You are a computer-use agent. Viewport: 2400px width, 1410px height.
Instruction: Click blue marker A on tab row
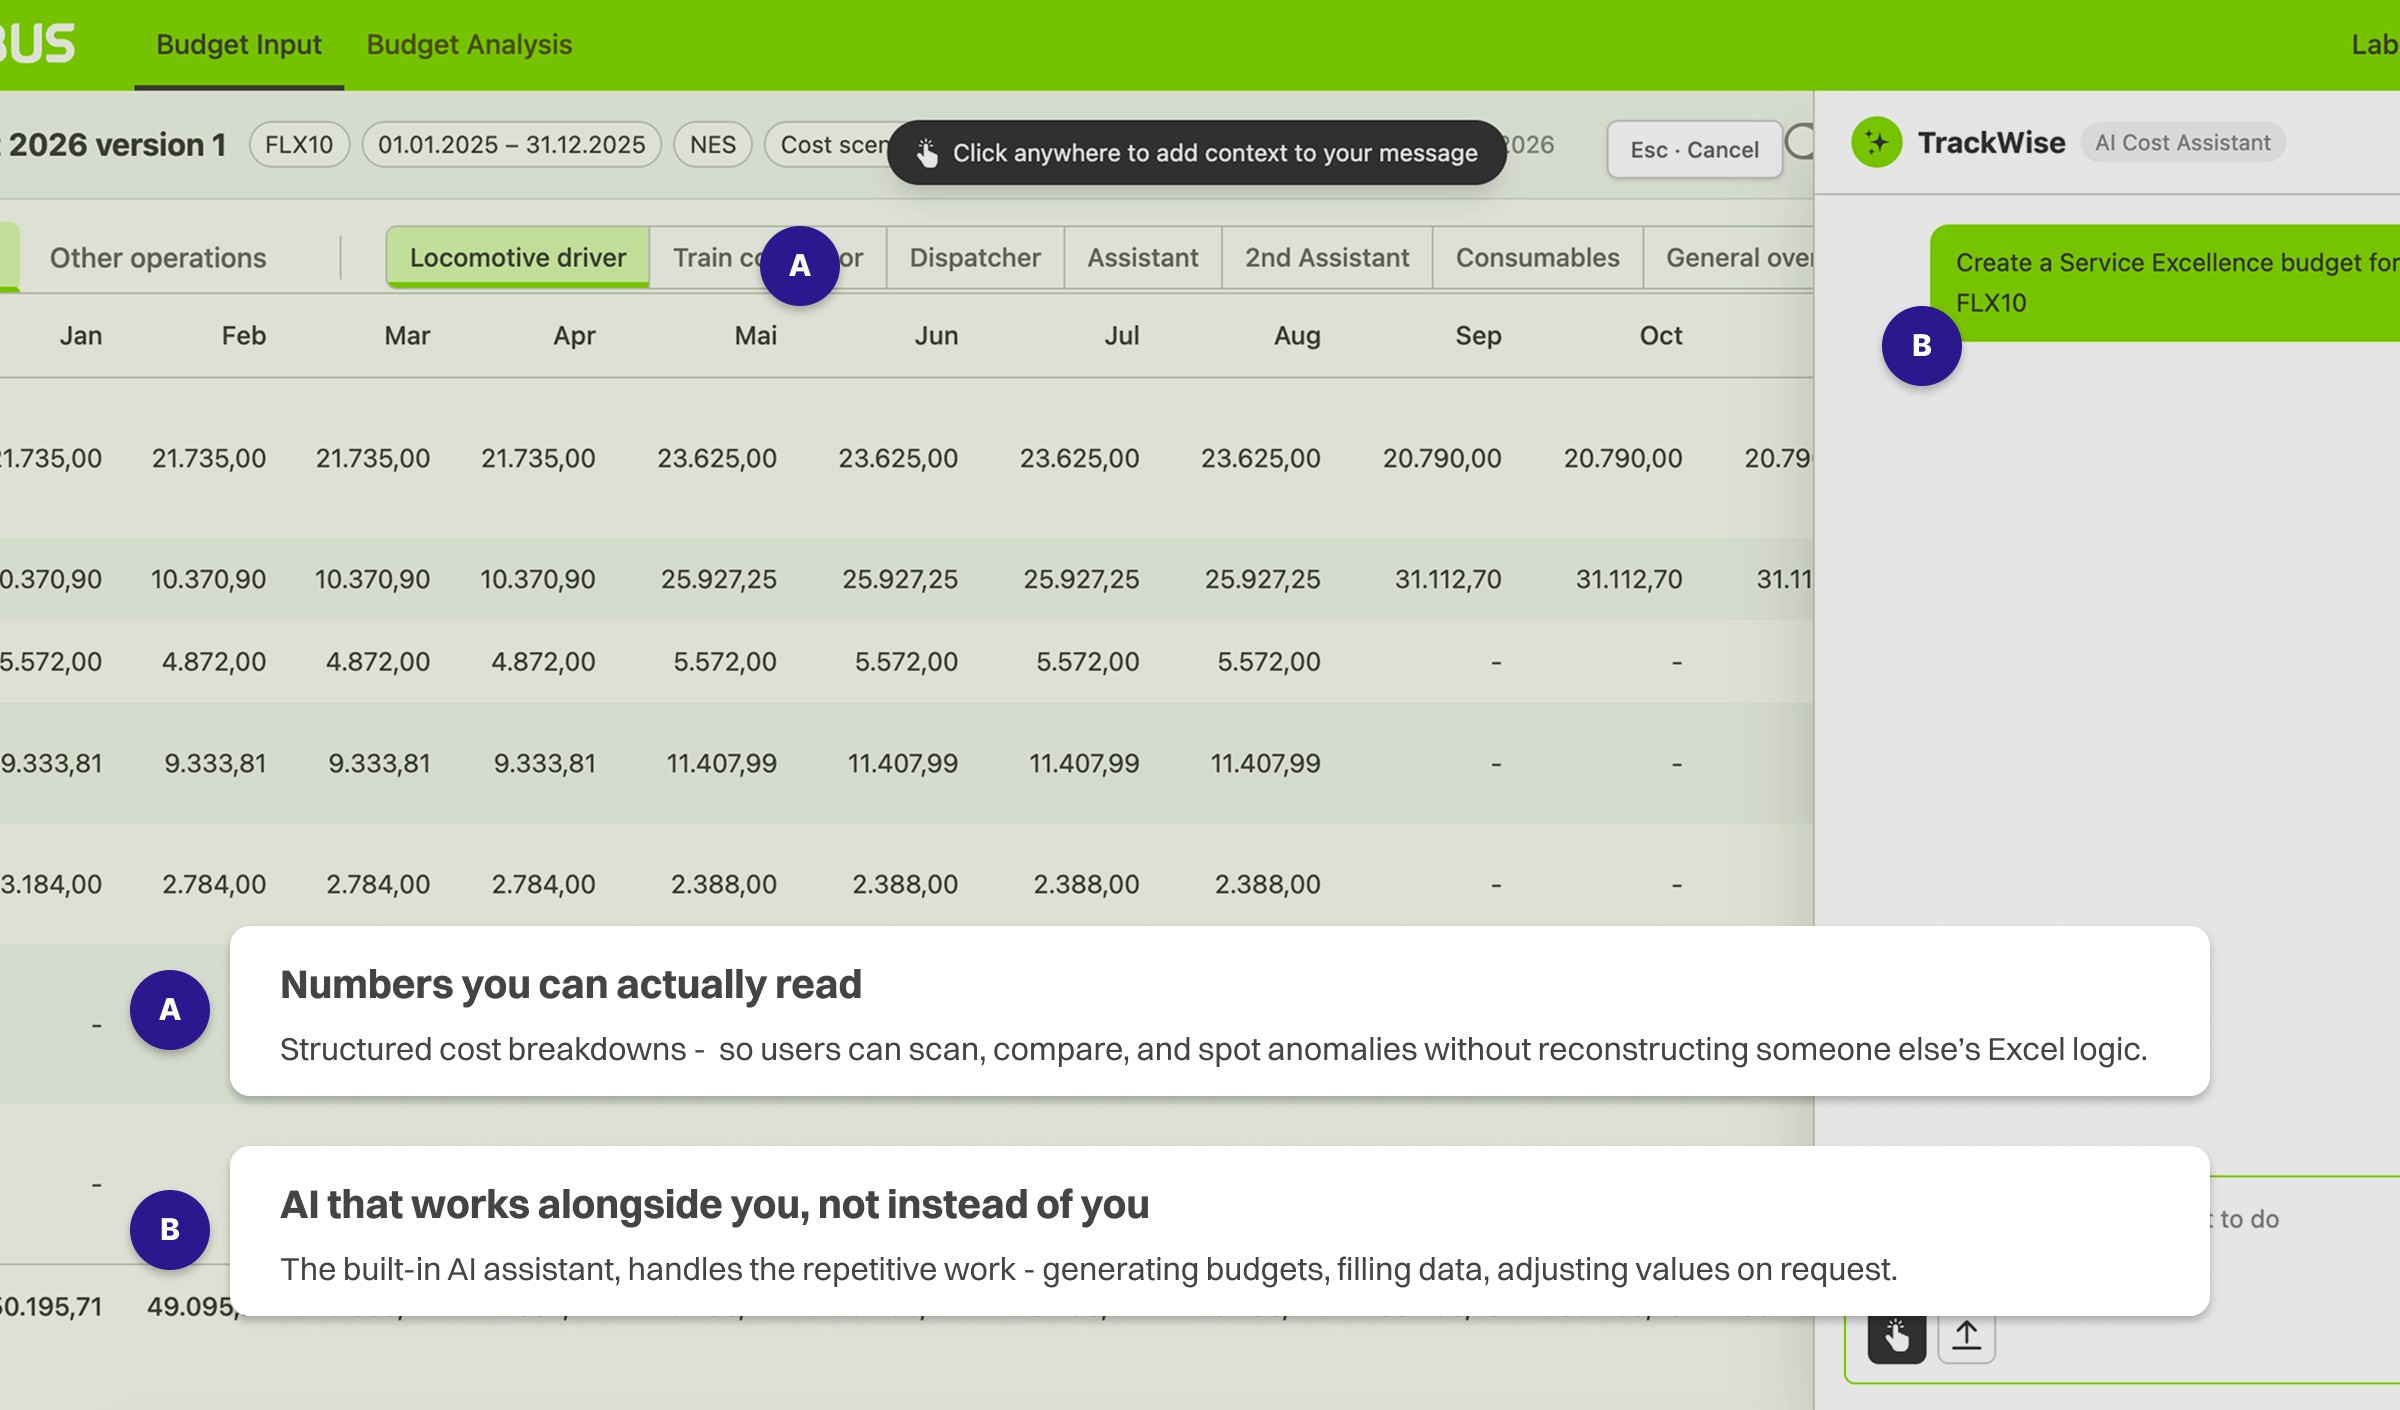point(799,265)
